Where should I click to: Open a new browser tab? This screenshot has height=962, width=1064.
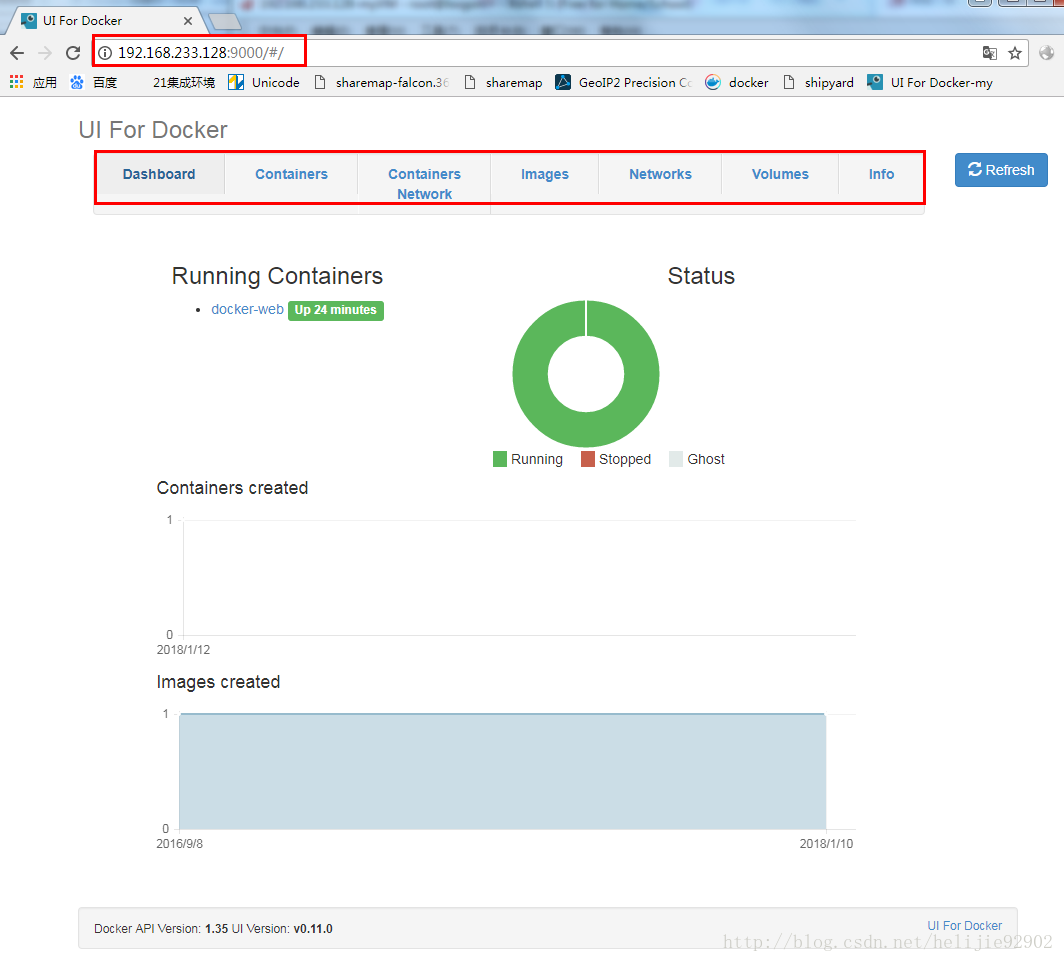(225, 22)
